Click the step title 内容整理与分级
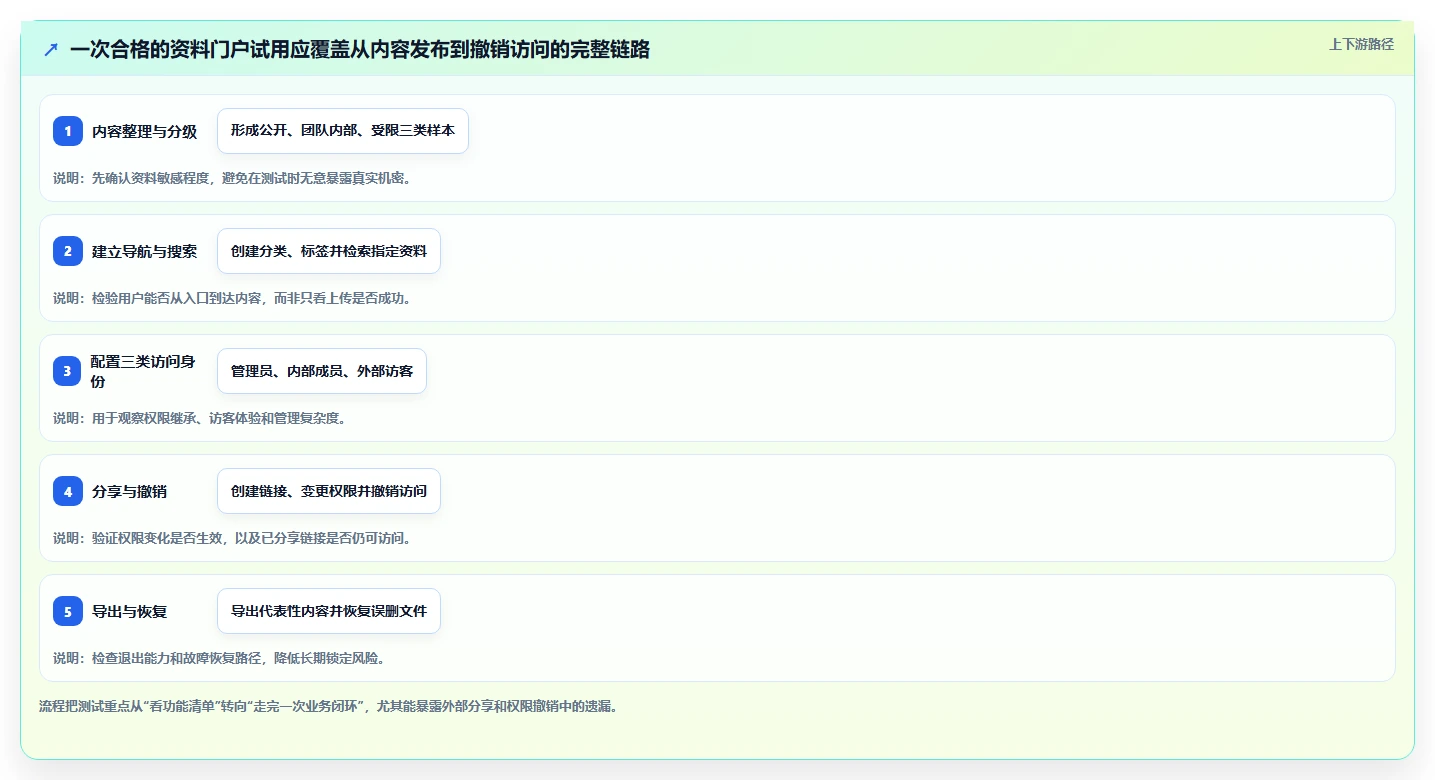Image resolution: width=1435 pixels, height=780 pixels. pos(144,131)
